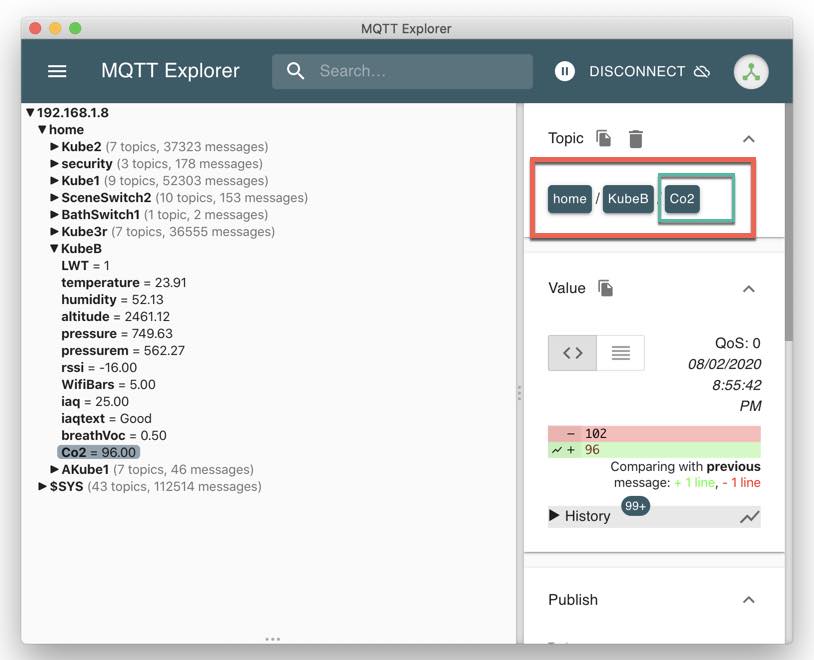Select the Co2 = 96.00 topic

(x=99, y=453)
